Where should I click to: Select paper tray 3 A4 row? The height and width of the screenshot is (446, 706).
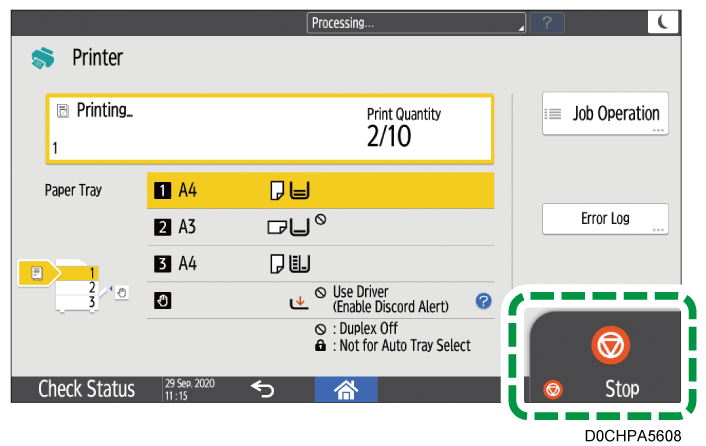coord(320,264)
